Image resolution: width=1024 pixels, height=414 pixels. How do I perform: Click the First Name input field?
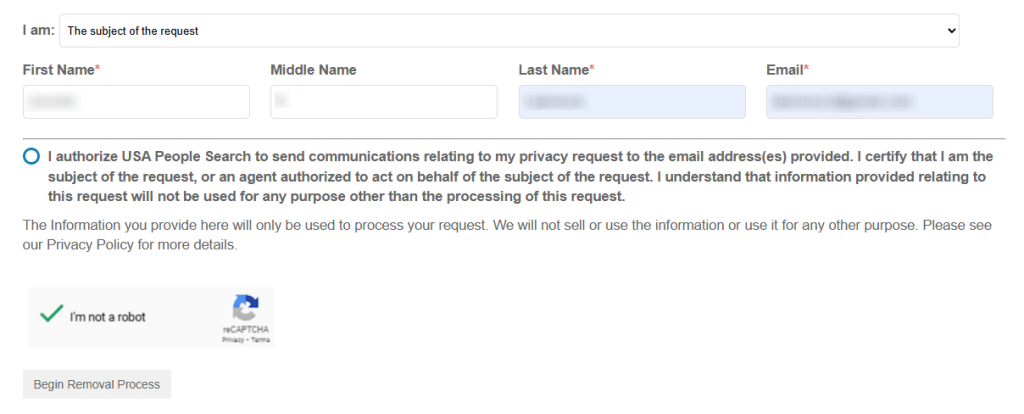pyautogui.click(x=136, y=102)
